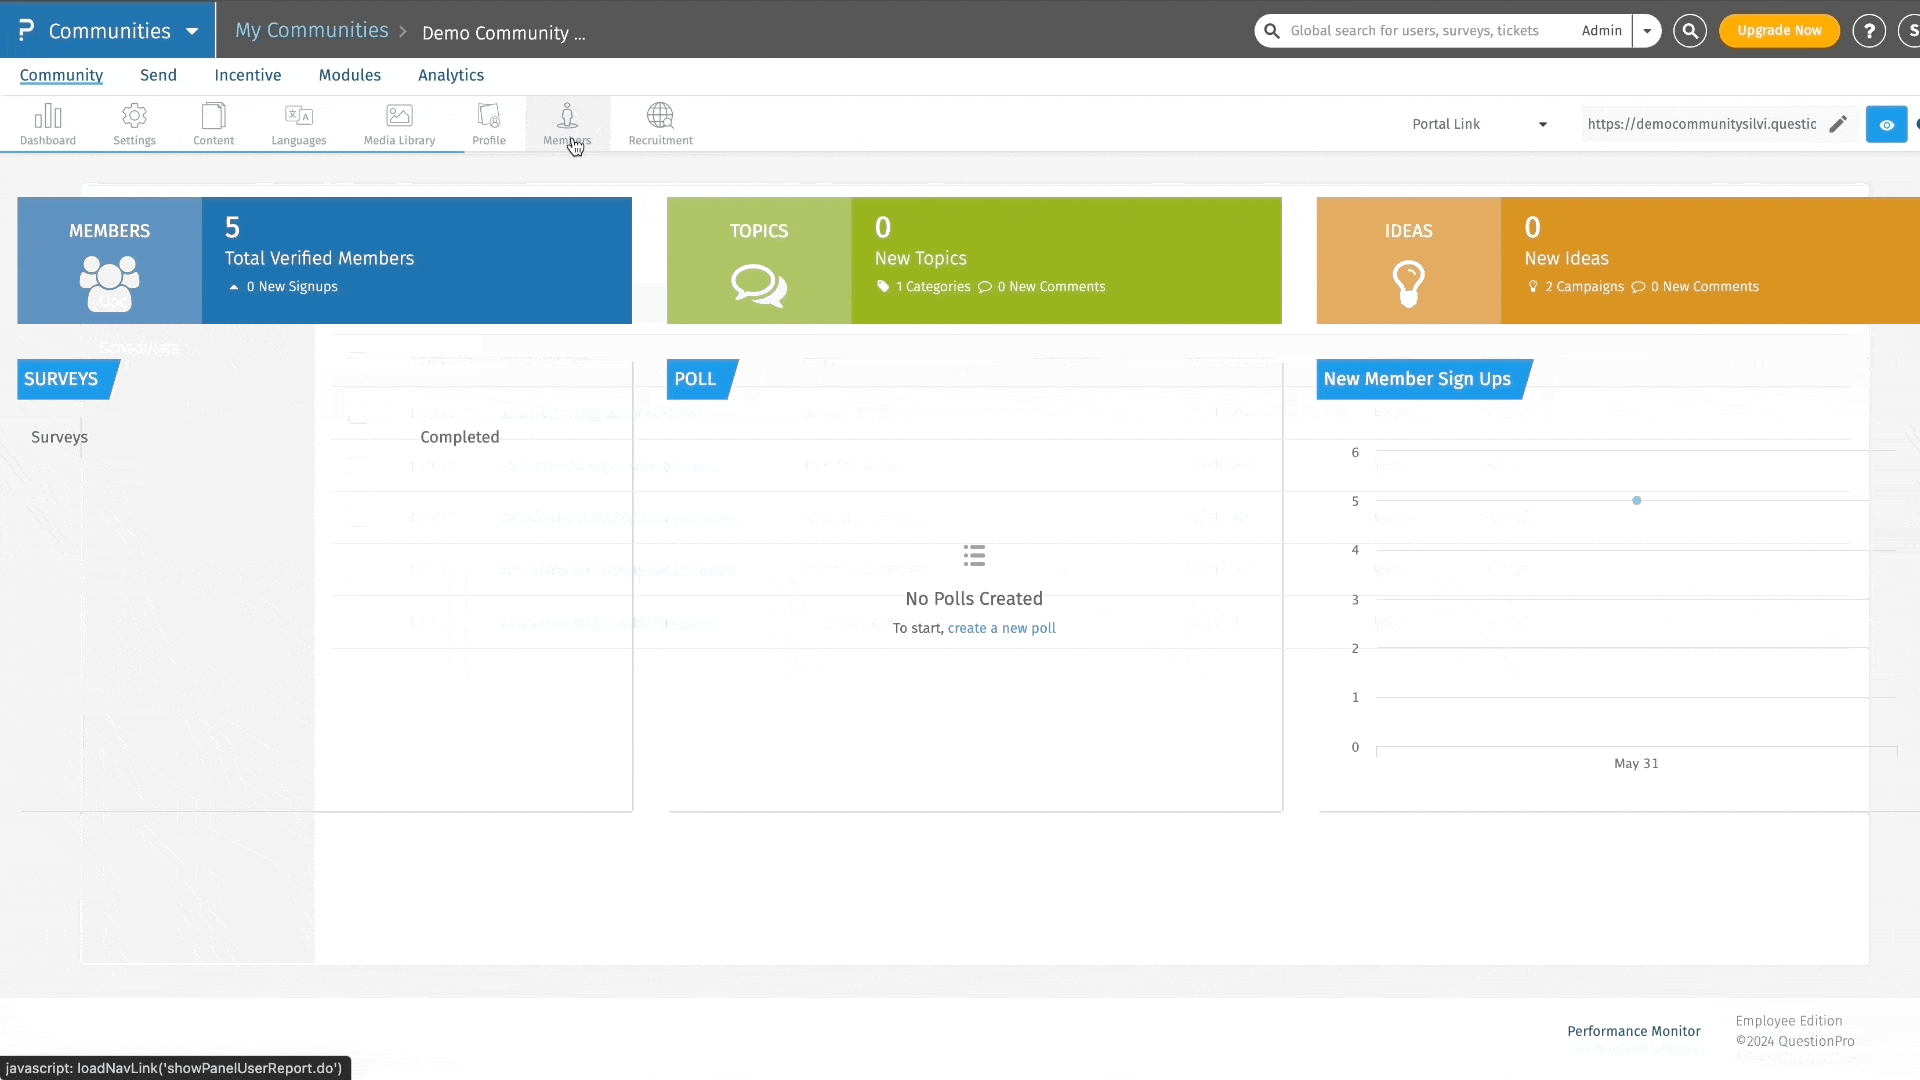Select the Members icon
The height and width of the screenshot is (1080, 1920).
point(567,118)
